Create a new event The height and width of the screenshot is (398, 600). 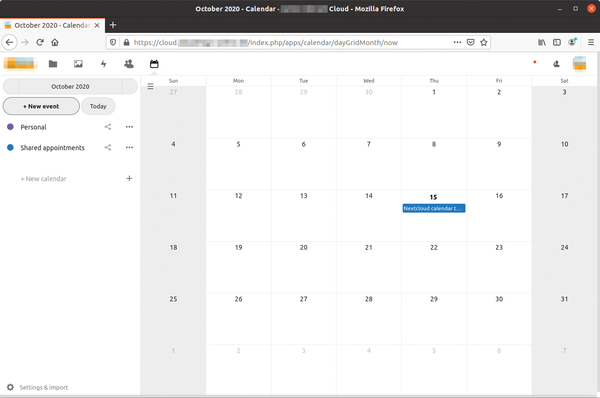coord(41,106)
